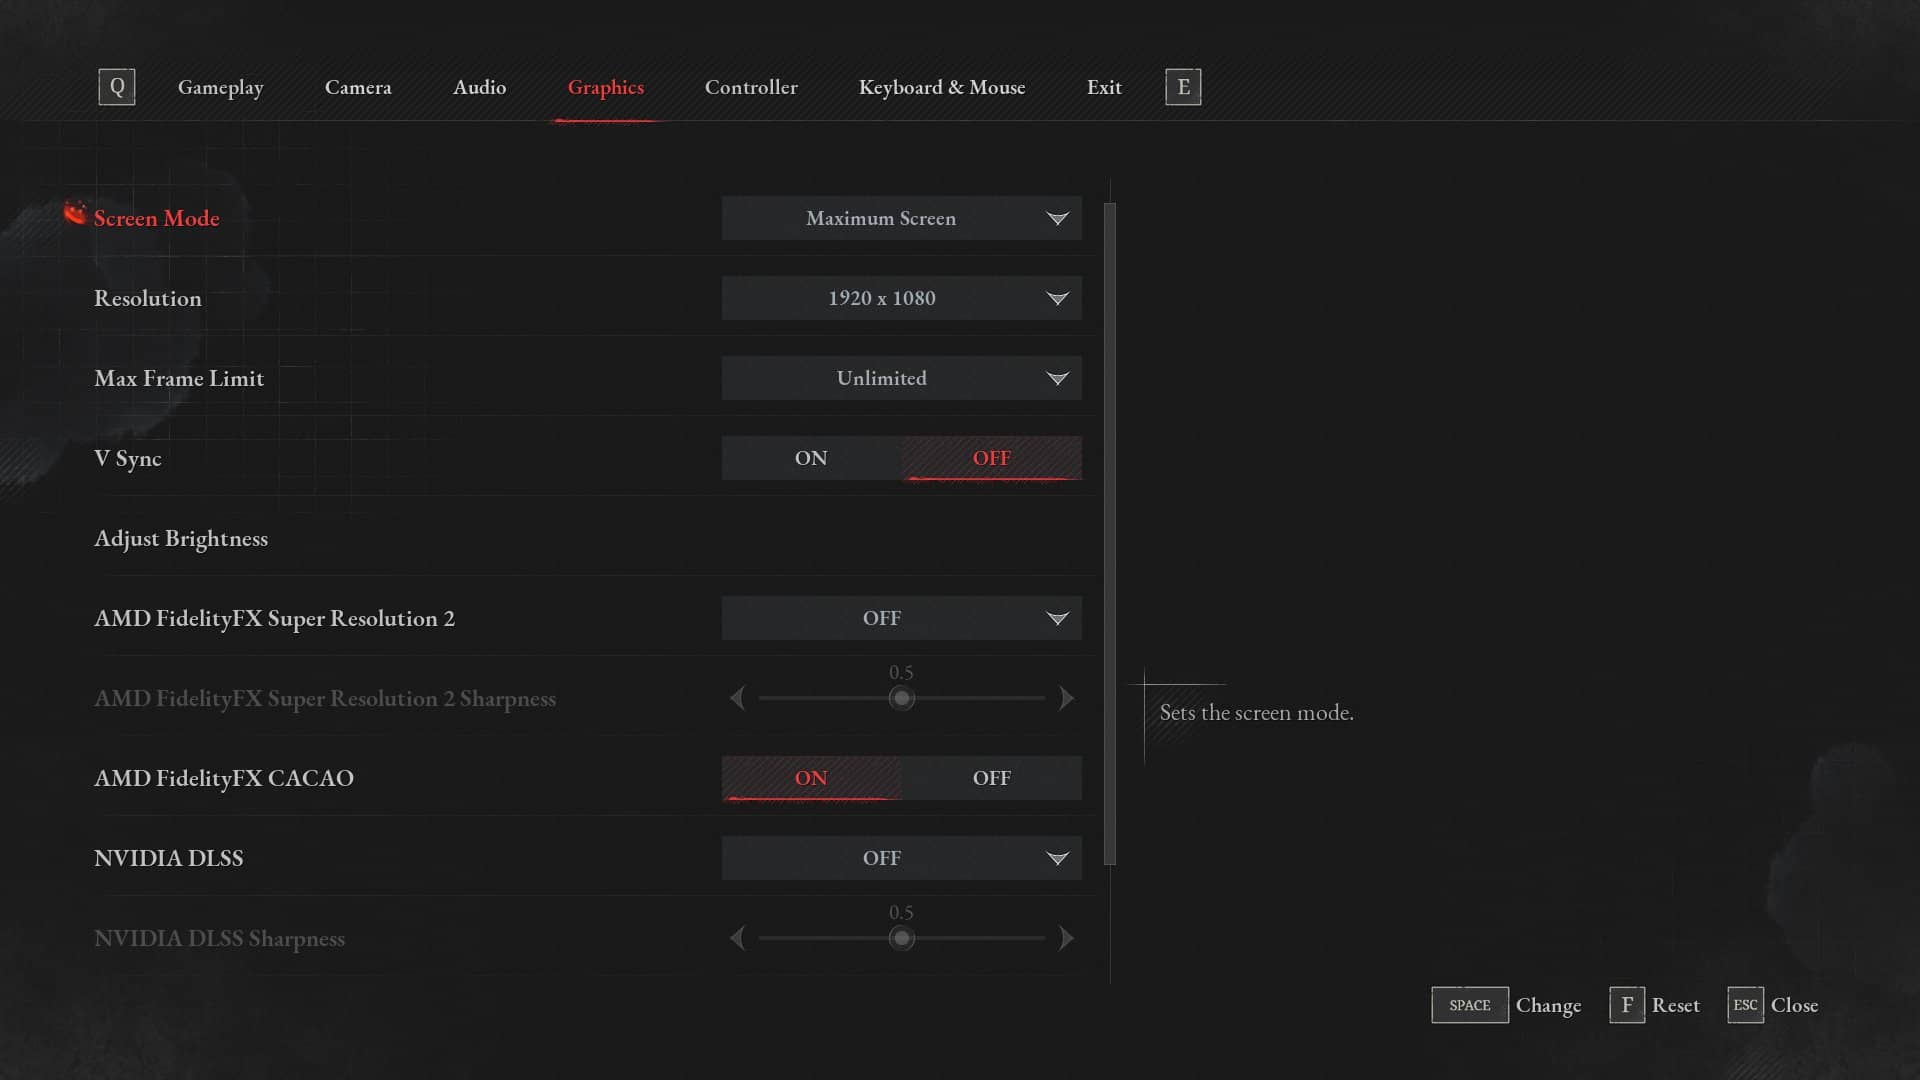This screenshot has height=1080, width=1920.
Task: Click the Close button label
Action: click(1795, 1006)
